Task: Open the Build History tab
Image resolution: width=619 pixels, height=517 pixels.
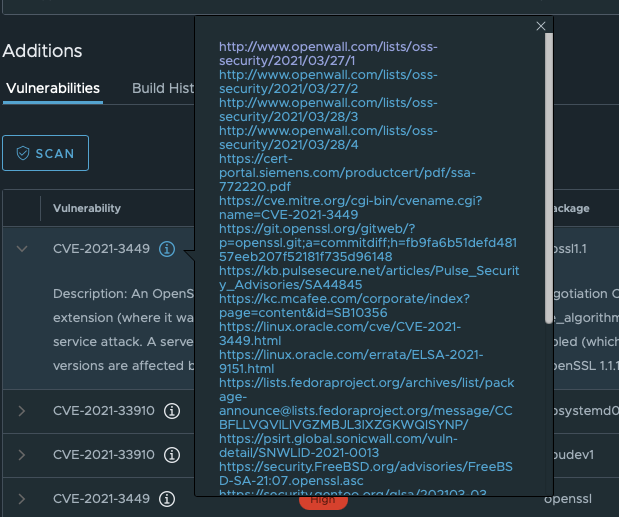Action: [163, 88]
